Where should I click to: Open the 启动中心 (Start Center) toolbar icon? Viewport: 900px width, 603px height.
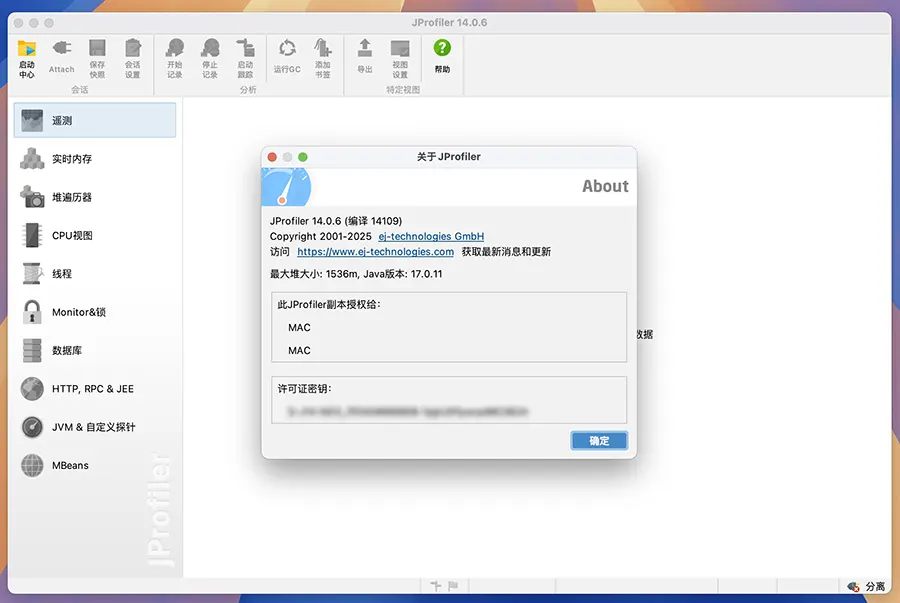tap(27, 50)
